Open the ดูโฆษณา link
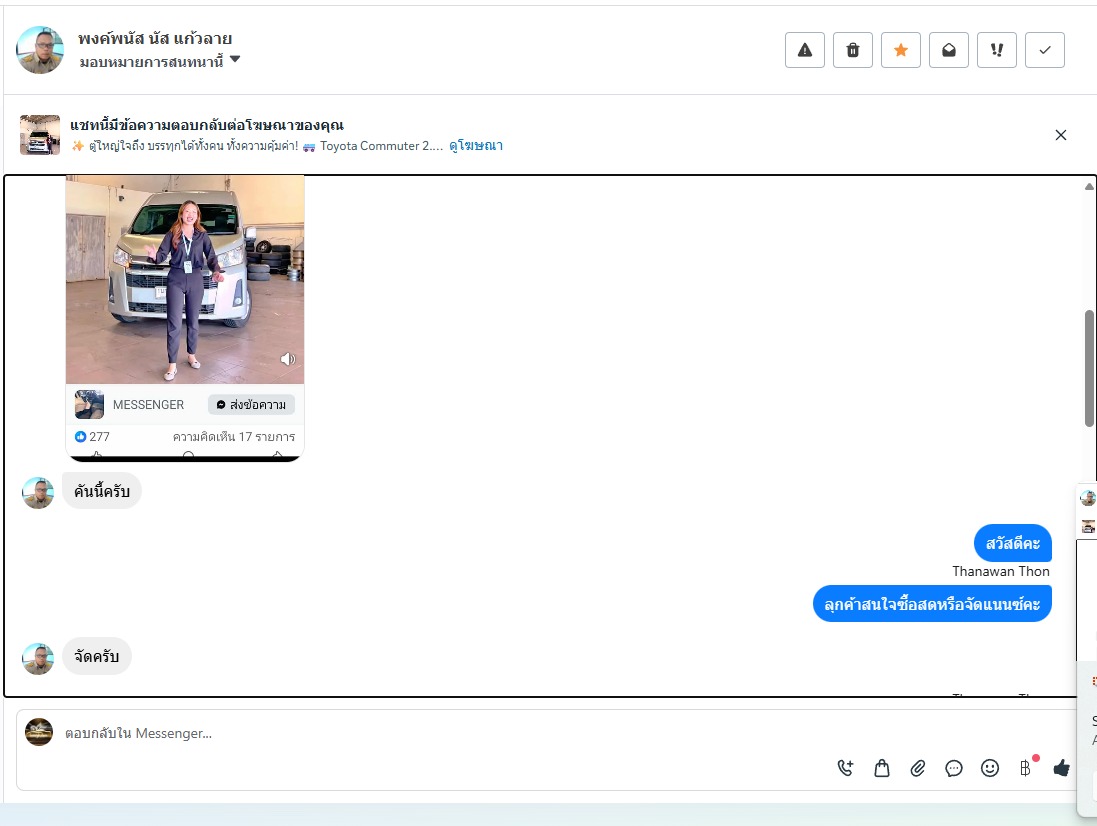This screenshot has width=1097, height=826. tap(476, 145)
